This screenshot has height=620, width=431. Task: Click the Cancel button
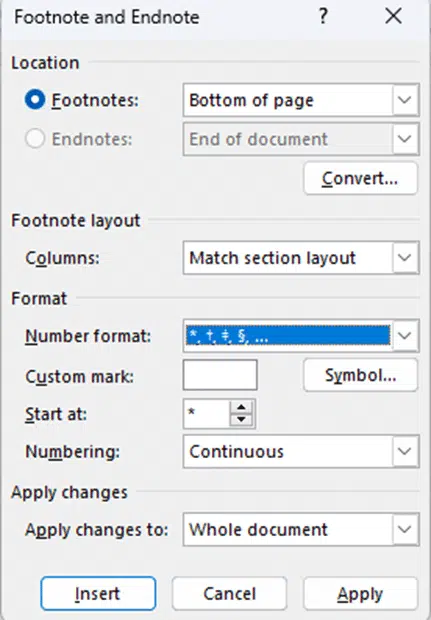(x=229, y=594)
